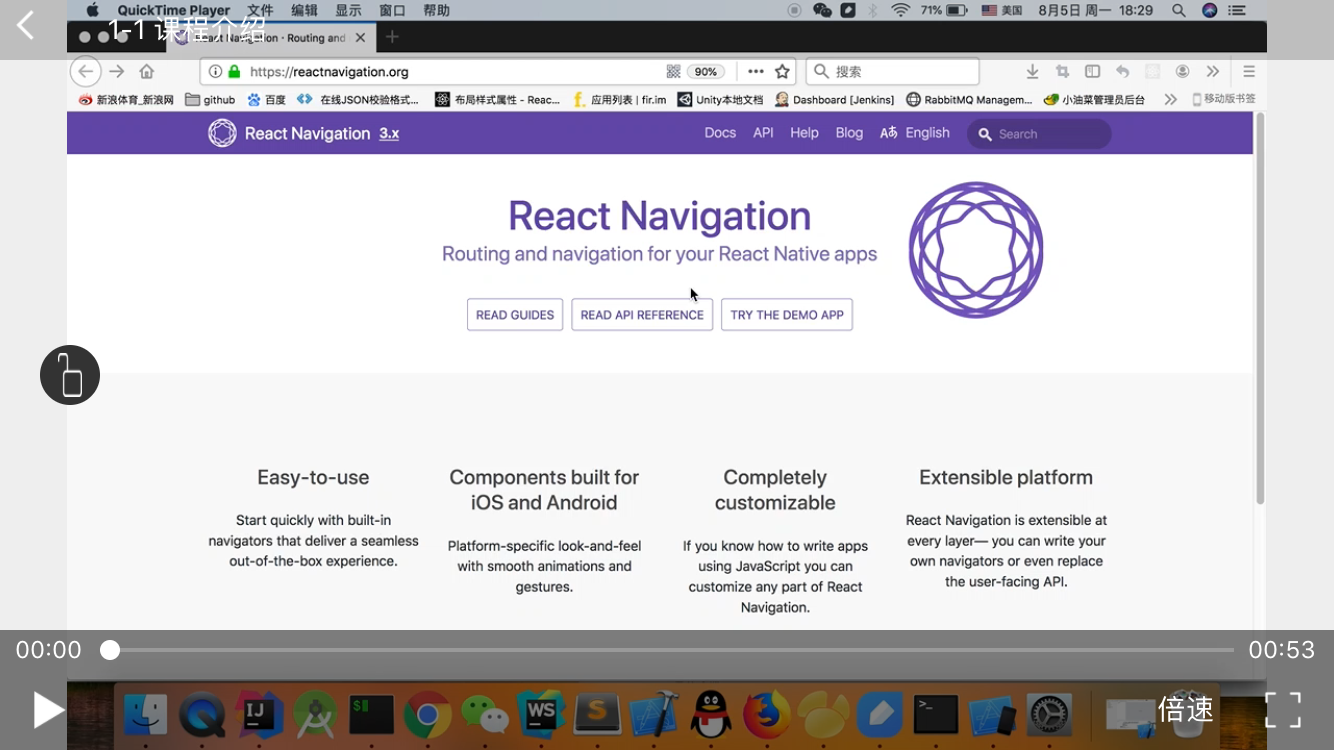Screen dimensions: 1334x750
Task: Click Firefox forward arrow button
Action: tap(117, 72)
